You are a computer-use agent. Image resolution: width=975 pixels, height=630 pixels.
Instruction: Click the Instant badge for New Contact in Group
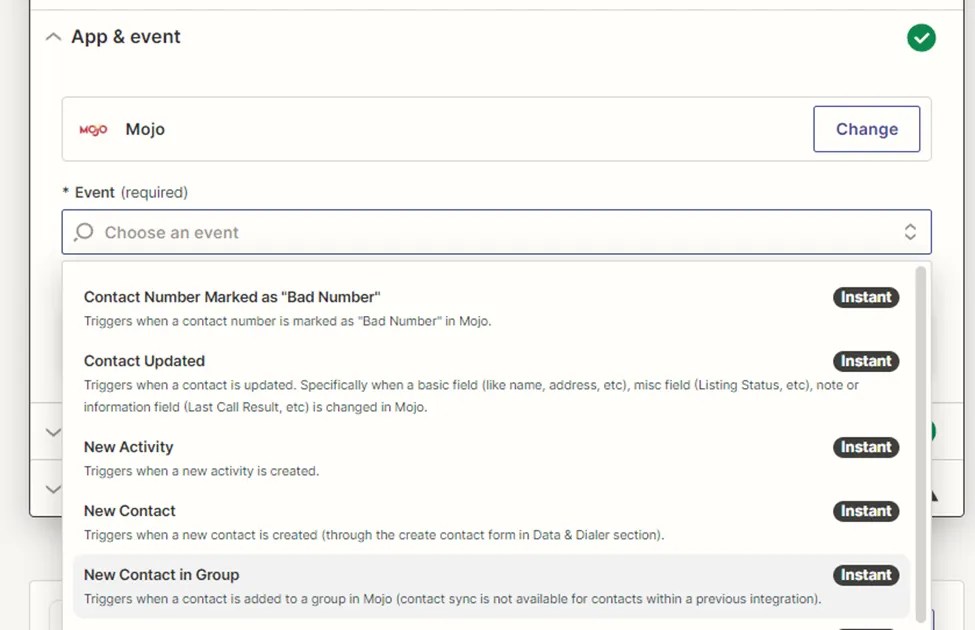pos(865,575)
